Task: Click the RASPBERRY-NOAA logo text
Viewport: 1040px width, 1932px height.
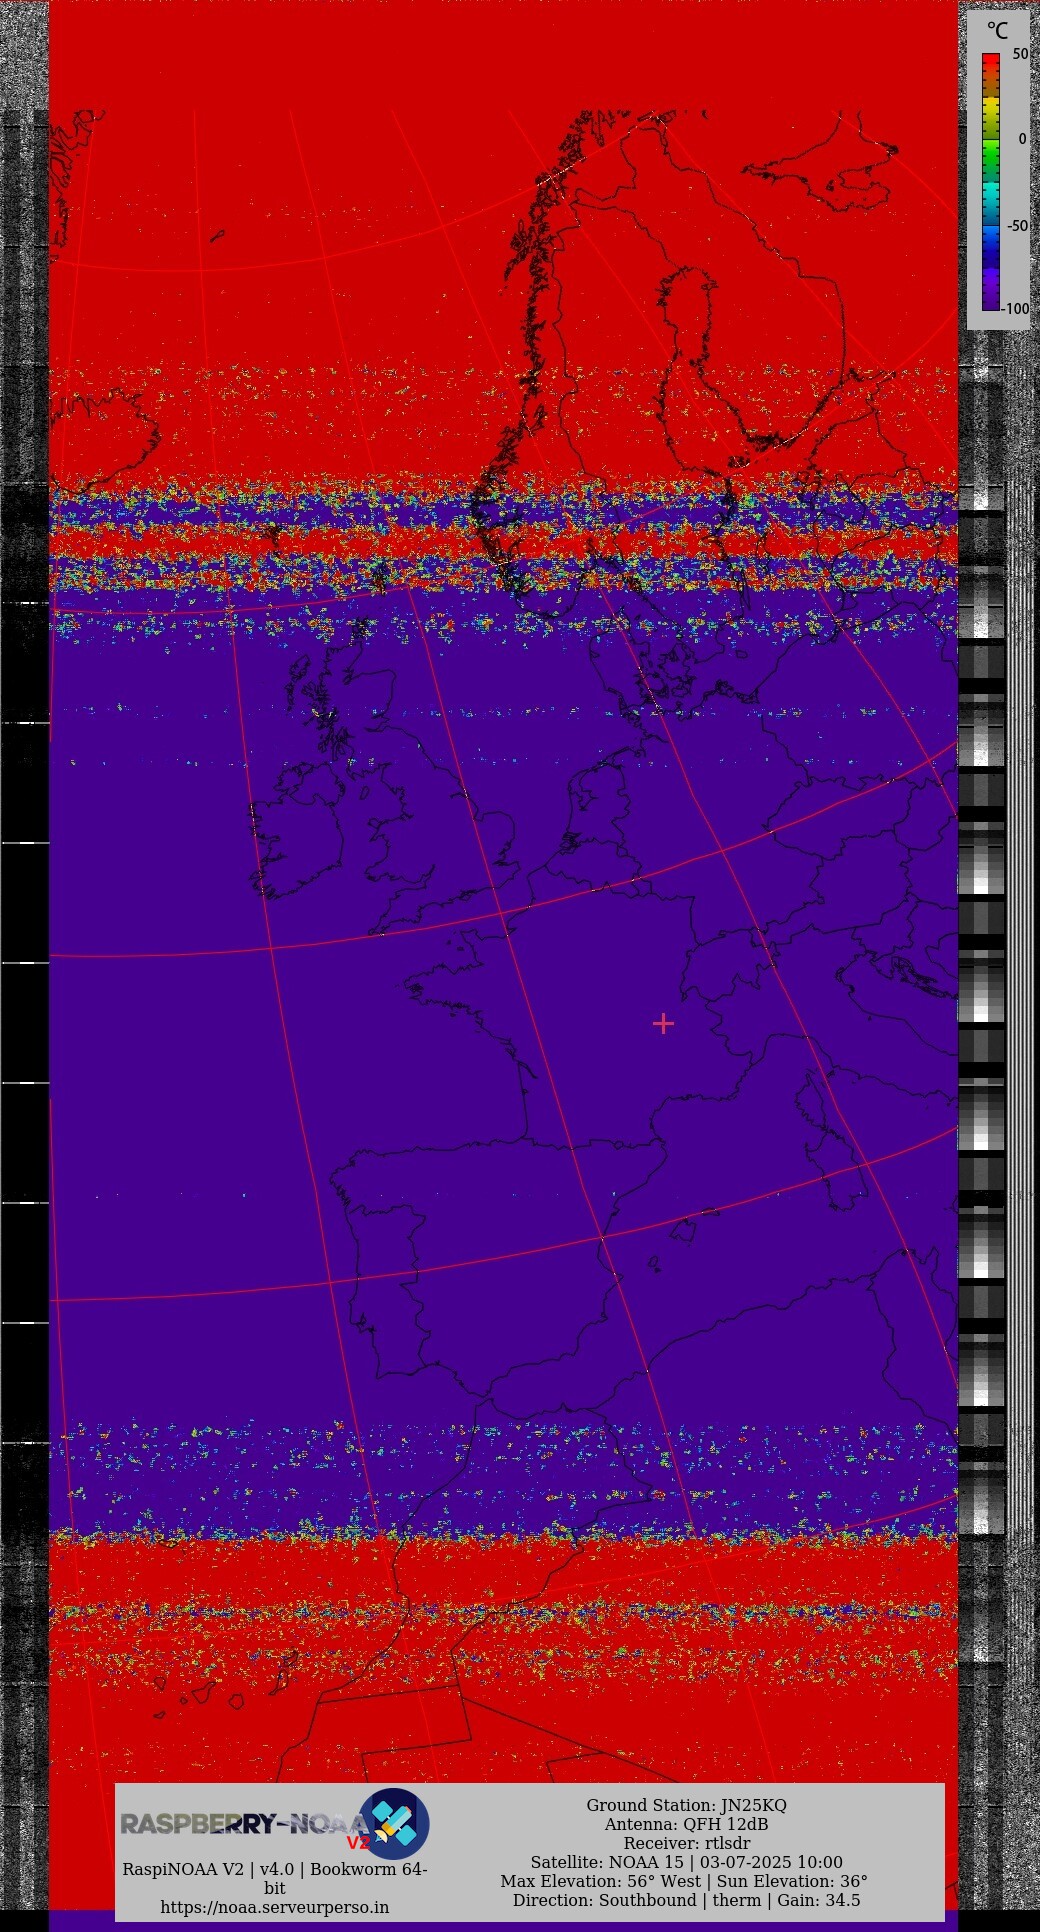Action: point(244,1824)
